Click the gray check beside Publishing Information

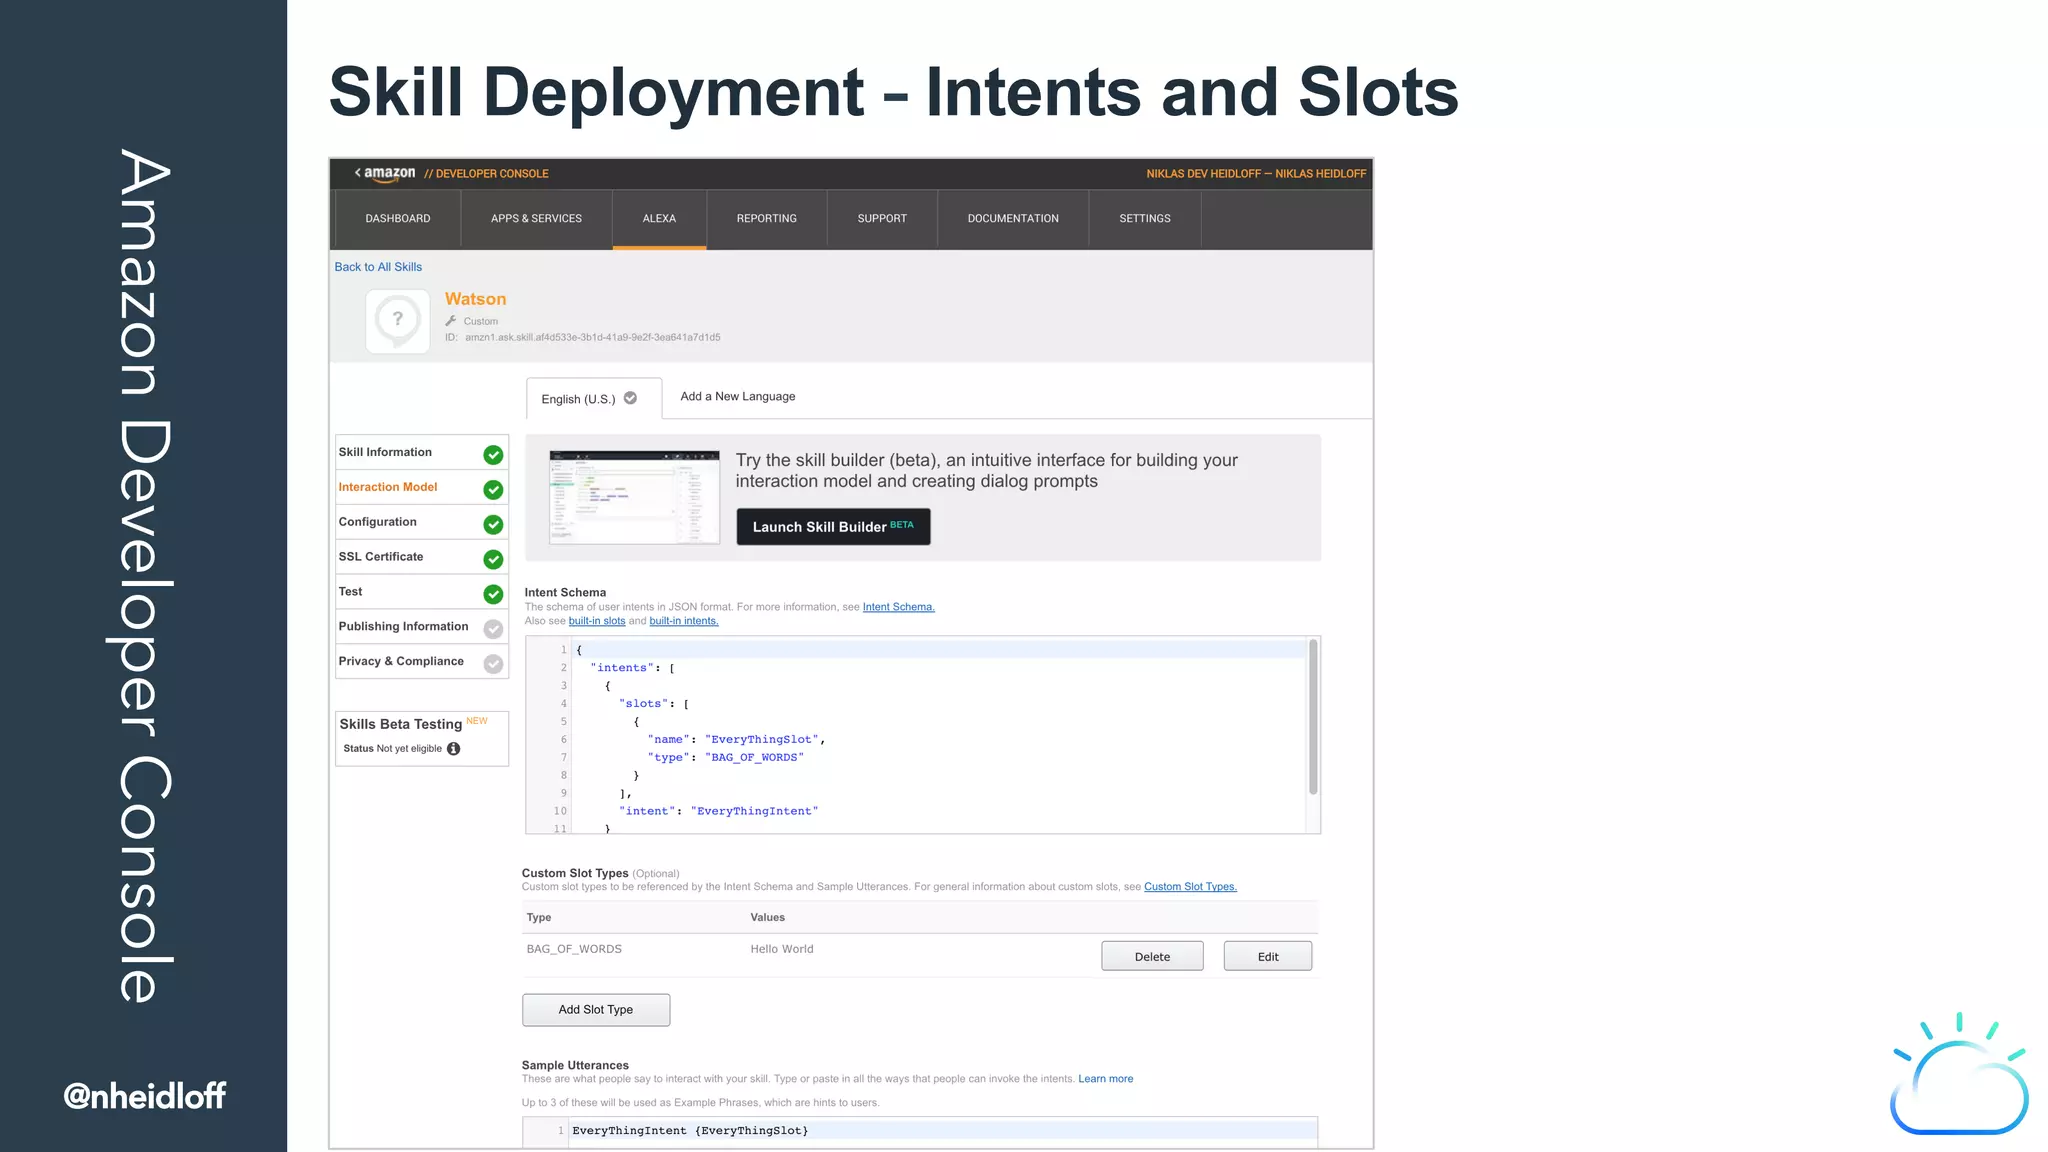493,629
